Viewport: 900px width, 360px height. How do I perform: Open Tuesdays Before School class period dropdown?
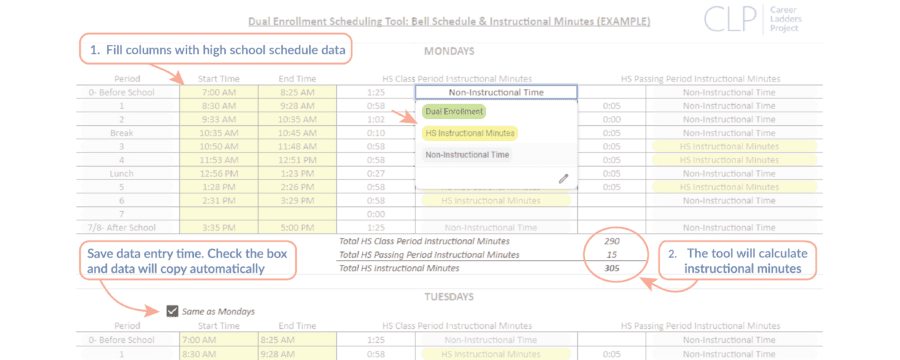[x=496, y=340]
